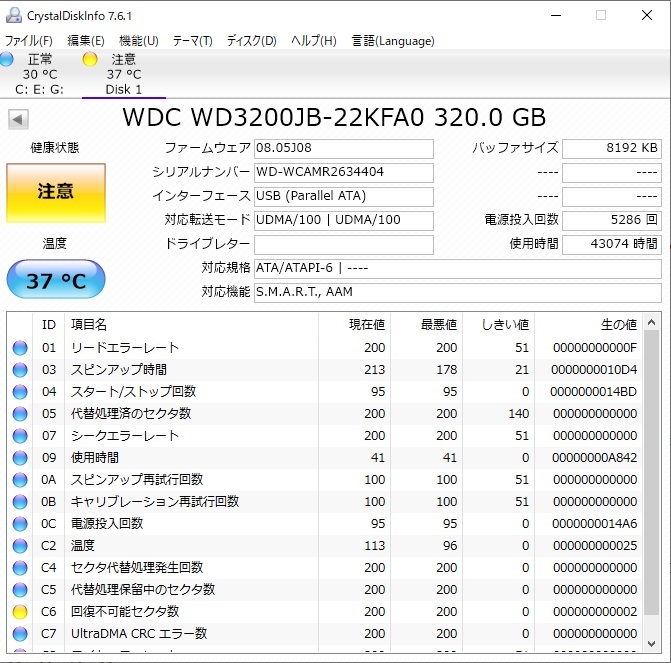
Task: Click the buffer size value 8192 KB
Action: 612,149
